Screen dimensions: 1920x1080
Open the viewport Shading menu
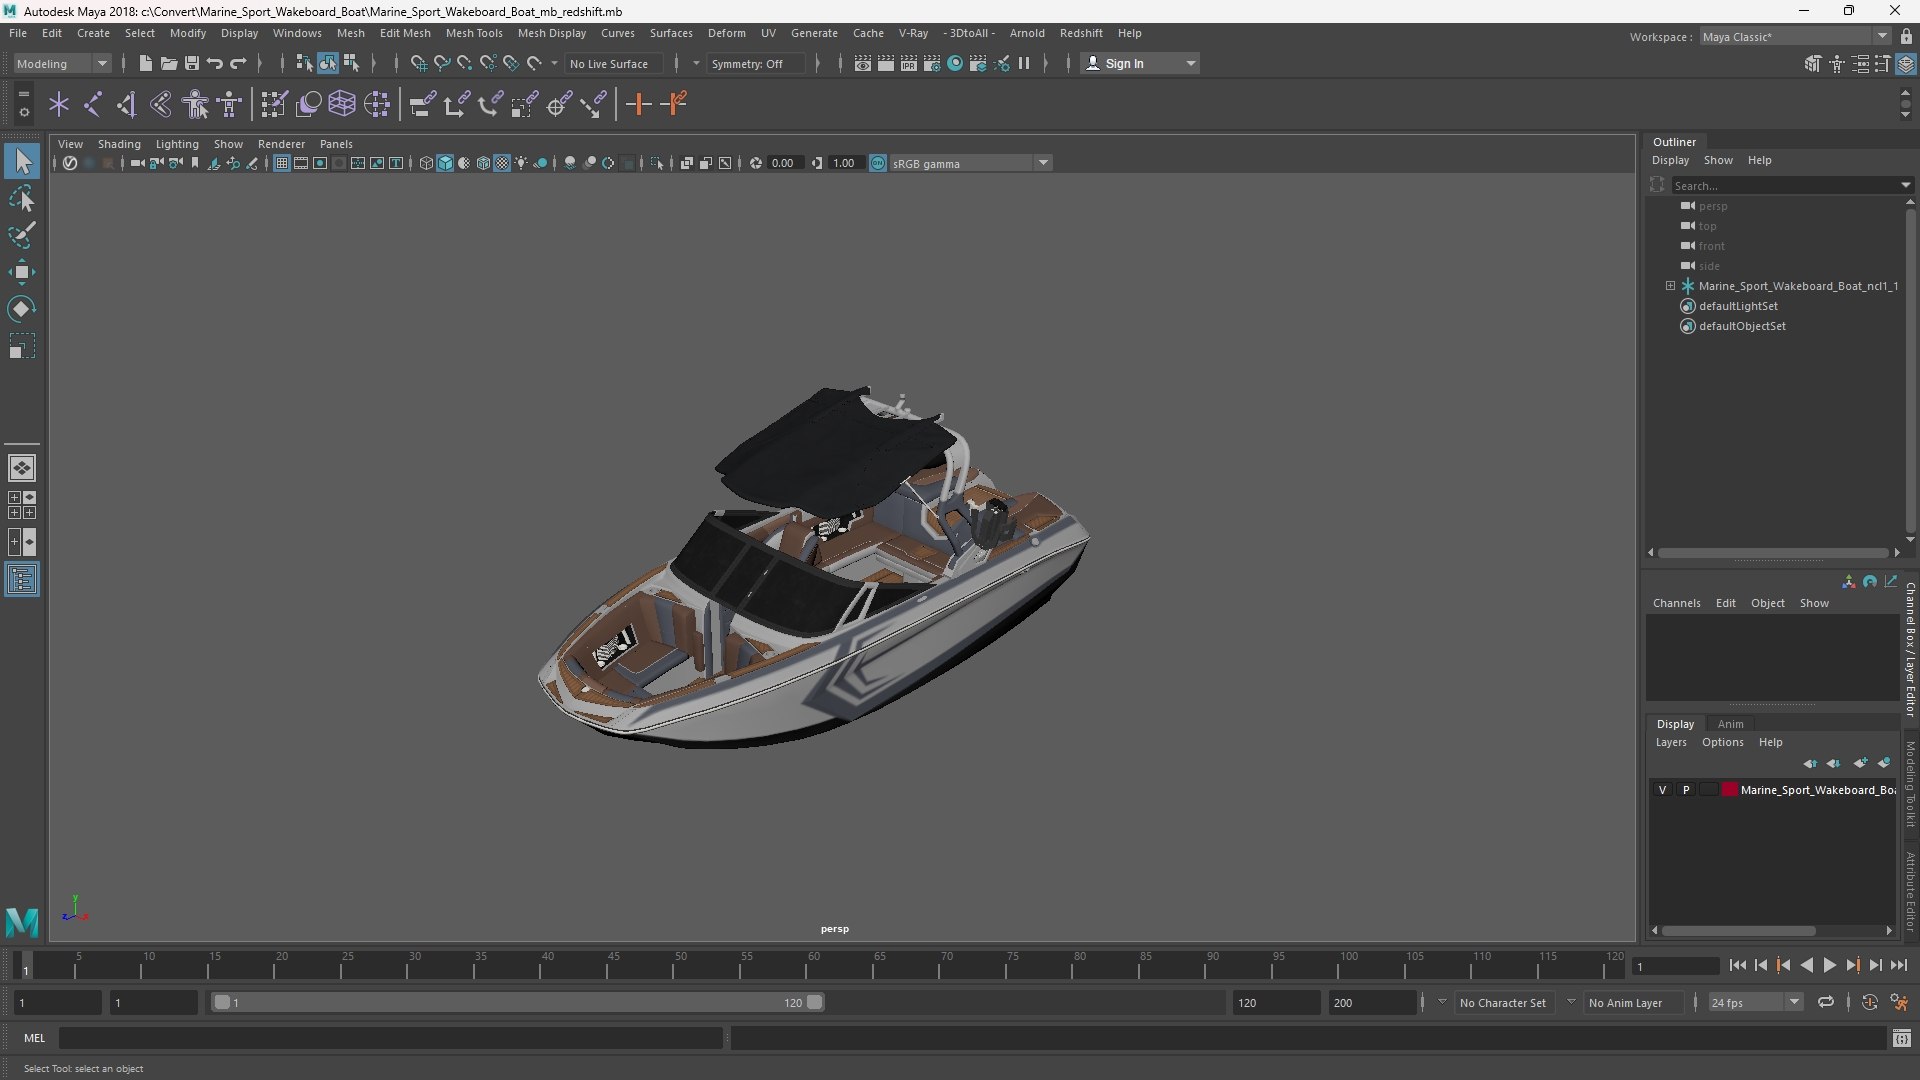point(119,144)
